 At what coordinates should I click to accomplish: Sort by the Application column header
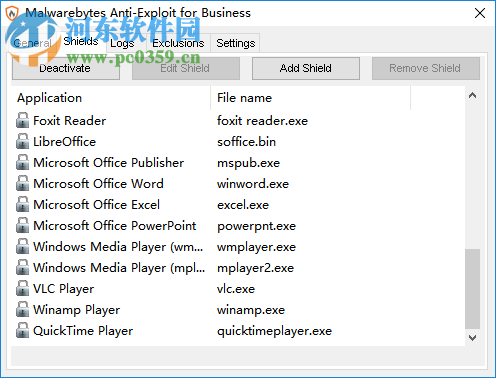[x=111, y=98]
